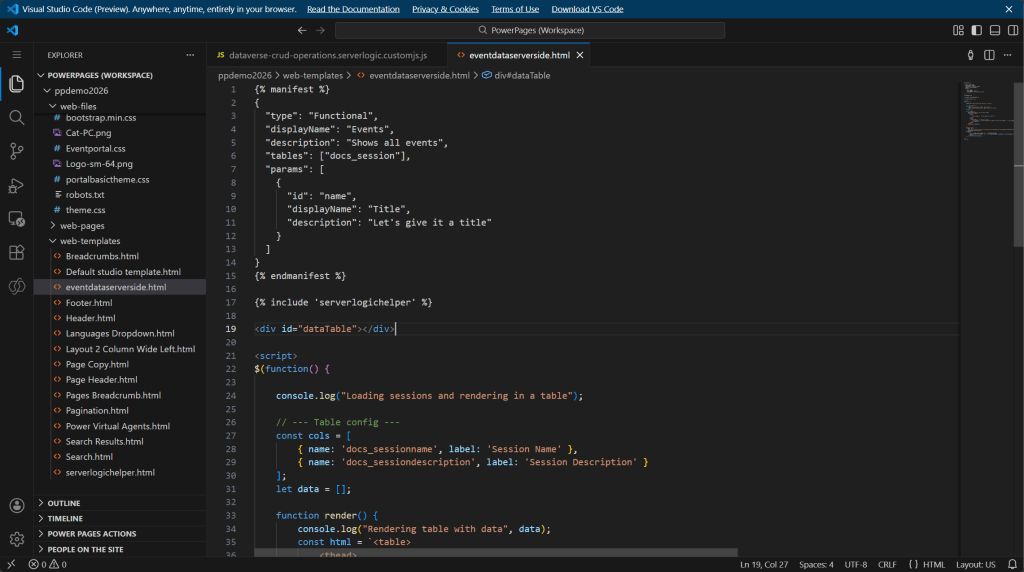Switch to dataverse-crud-operations.serverlogic.customjs.js tab

(327, 55)
